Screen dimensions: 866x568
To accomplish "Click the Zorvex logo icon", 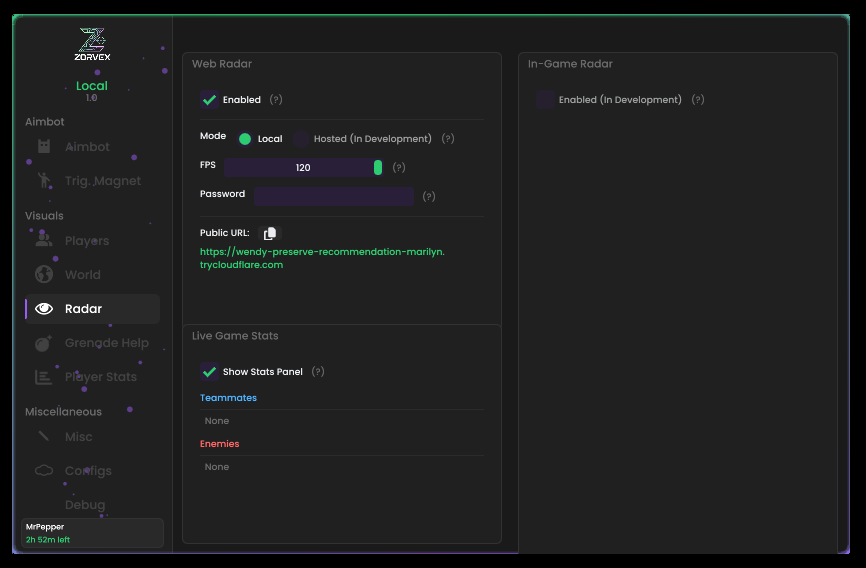I will point(92,41).
